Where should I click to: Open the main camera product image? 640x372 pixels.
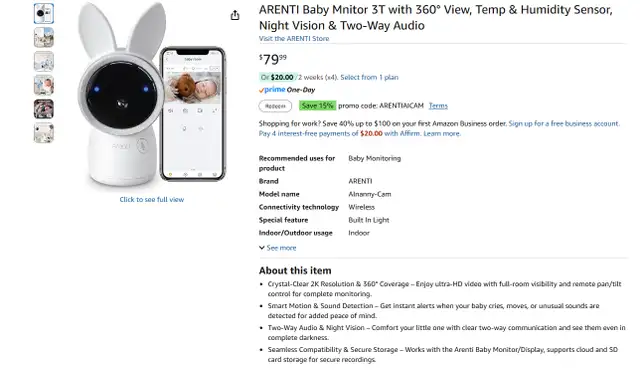tap(151, 96)
